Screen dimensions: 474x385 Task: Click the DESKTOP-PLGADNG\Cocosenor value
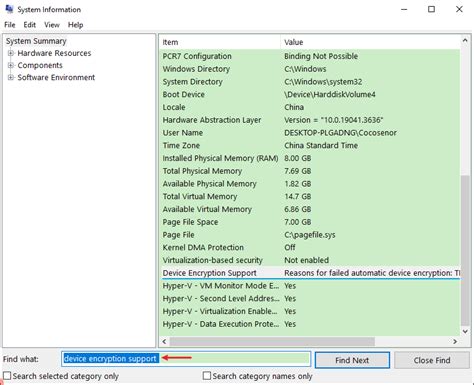[x=340, y=133]
